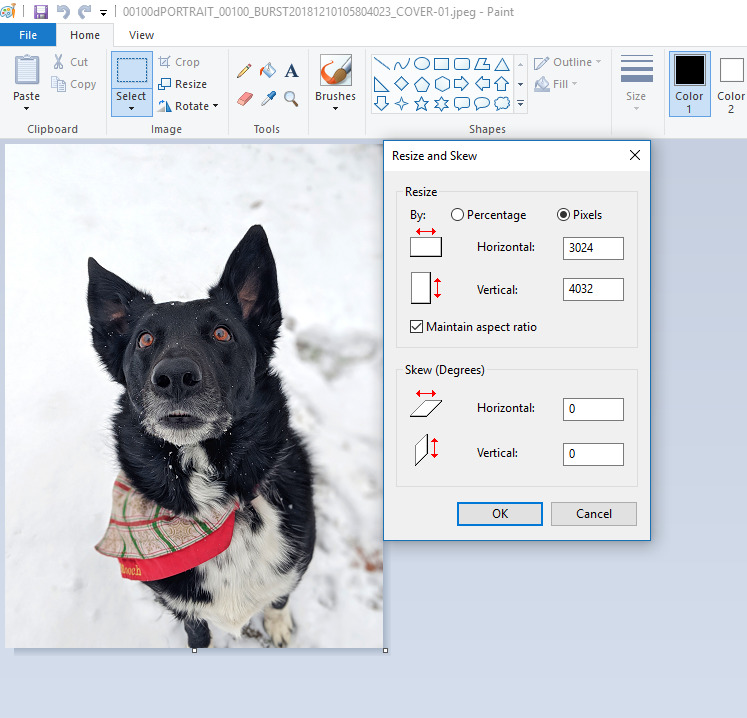The width and height of the screenshot is (747, 718).
Task: Select the Magnifier tool
Action: coord(292,98)
